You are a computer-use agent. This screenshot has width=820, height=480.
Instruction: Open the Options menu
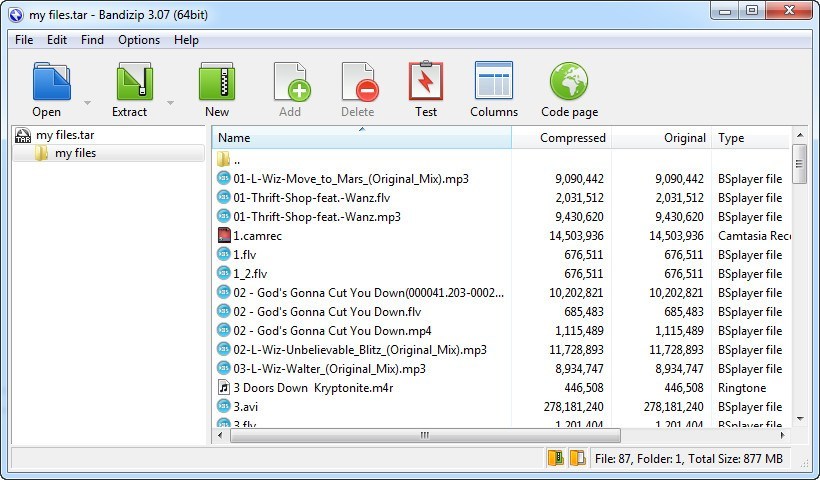(x=139, y=40)
